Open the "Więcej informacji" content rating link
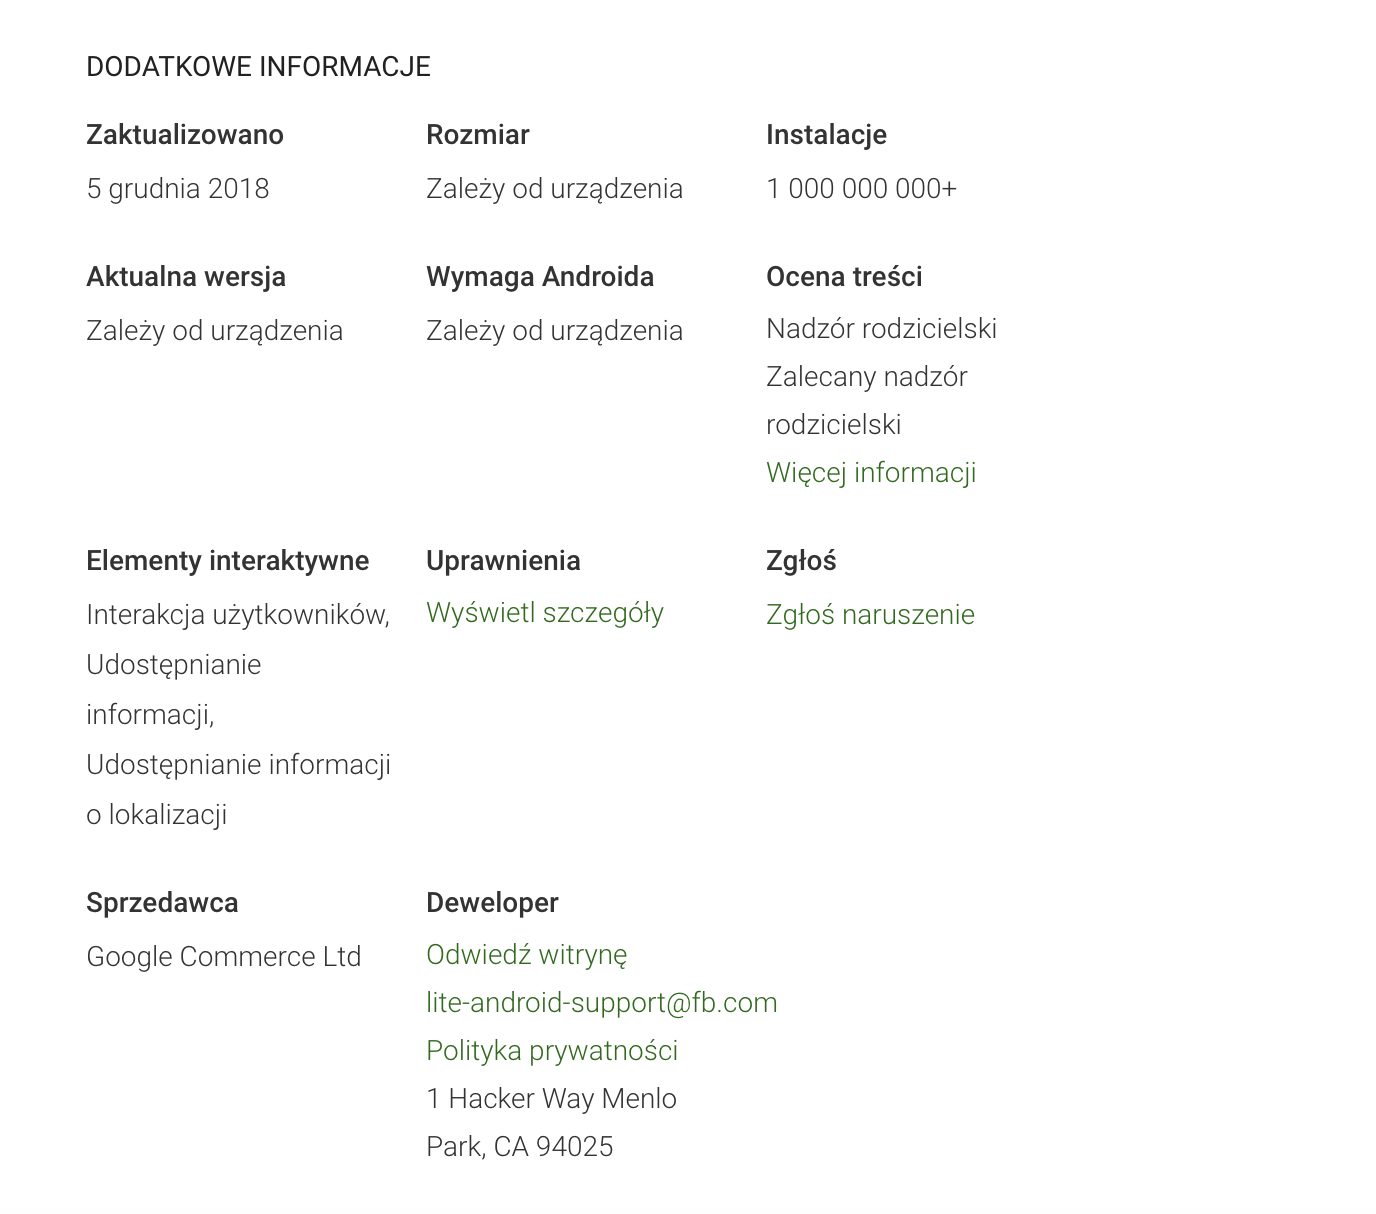This screenshot has width=1376, height=1214. point(870,473)
